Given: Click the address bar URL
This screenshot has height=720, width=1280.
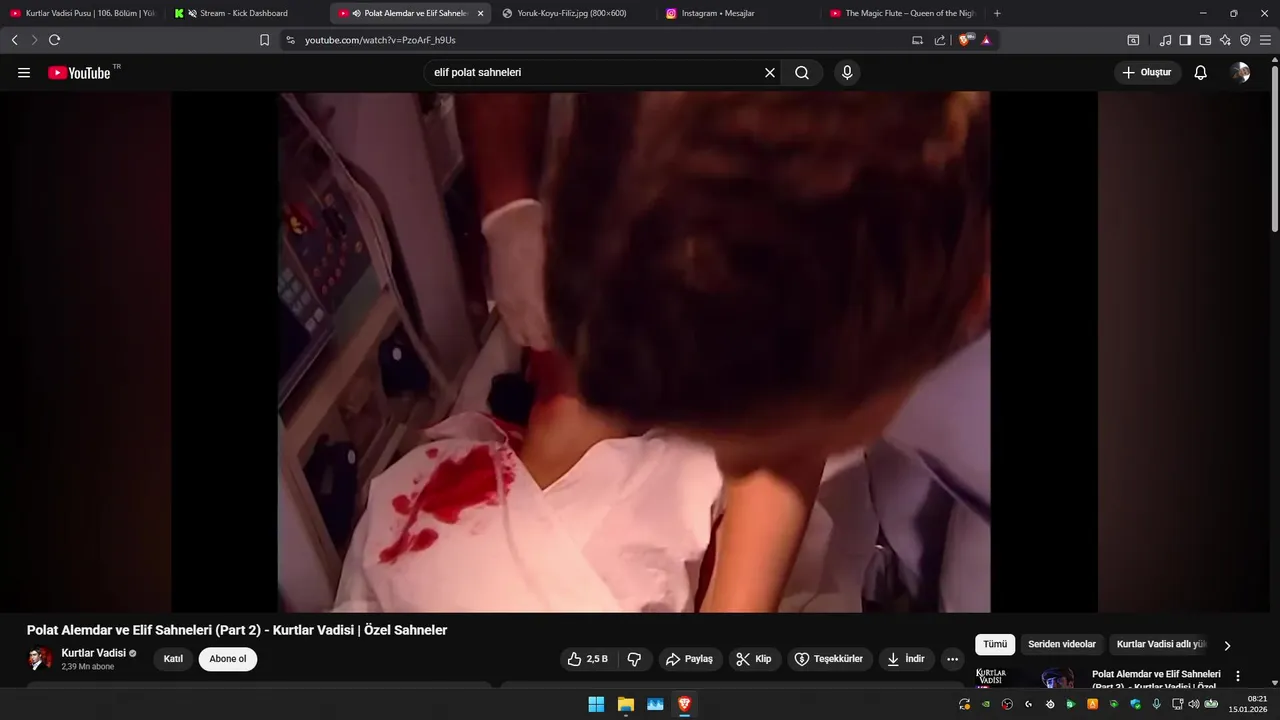Looking at the screenshot, I should point(380,40).
